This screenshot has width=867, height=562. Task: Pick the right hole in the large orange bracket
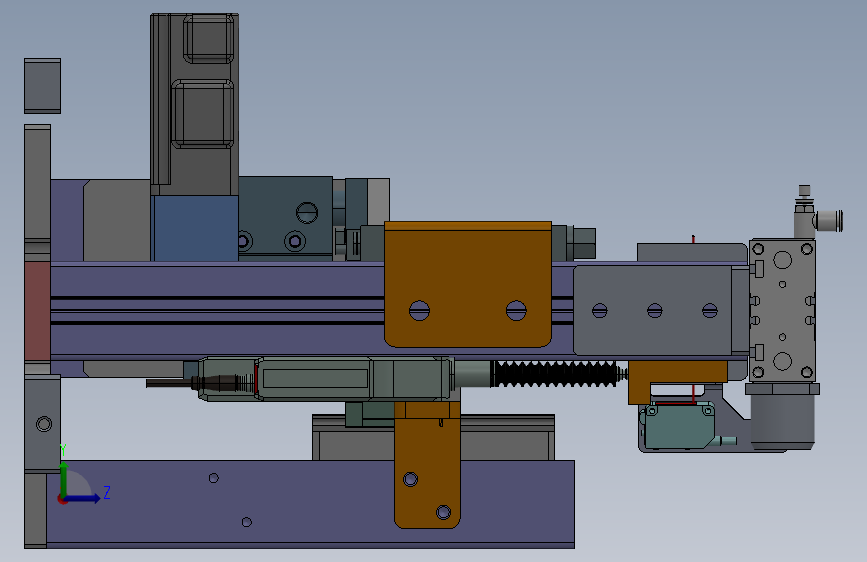click(516, 310)
